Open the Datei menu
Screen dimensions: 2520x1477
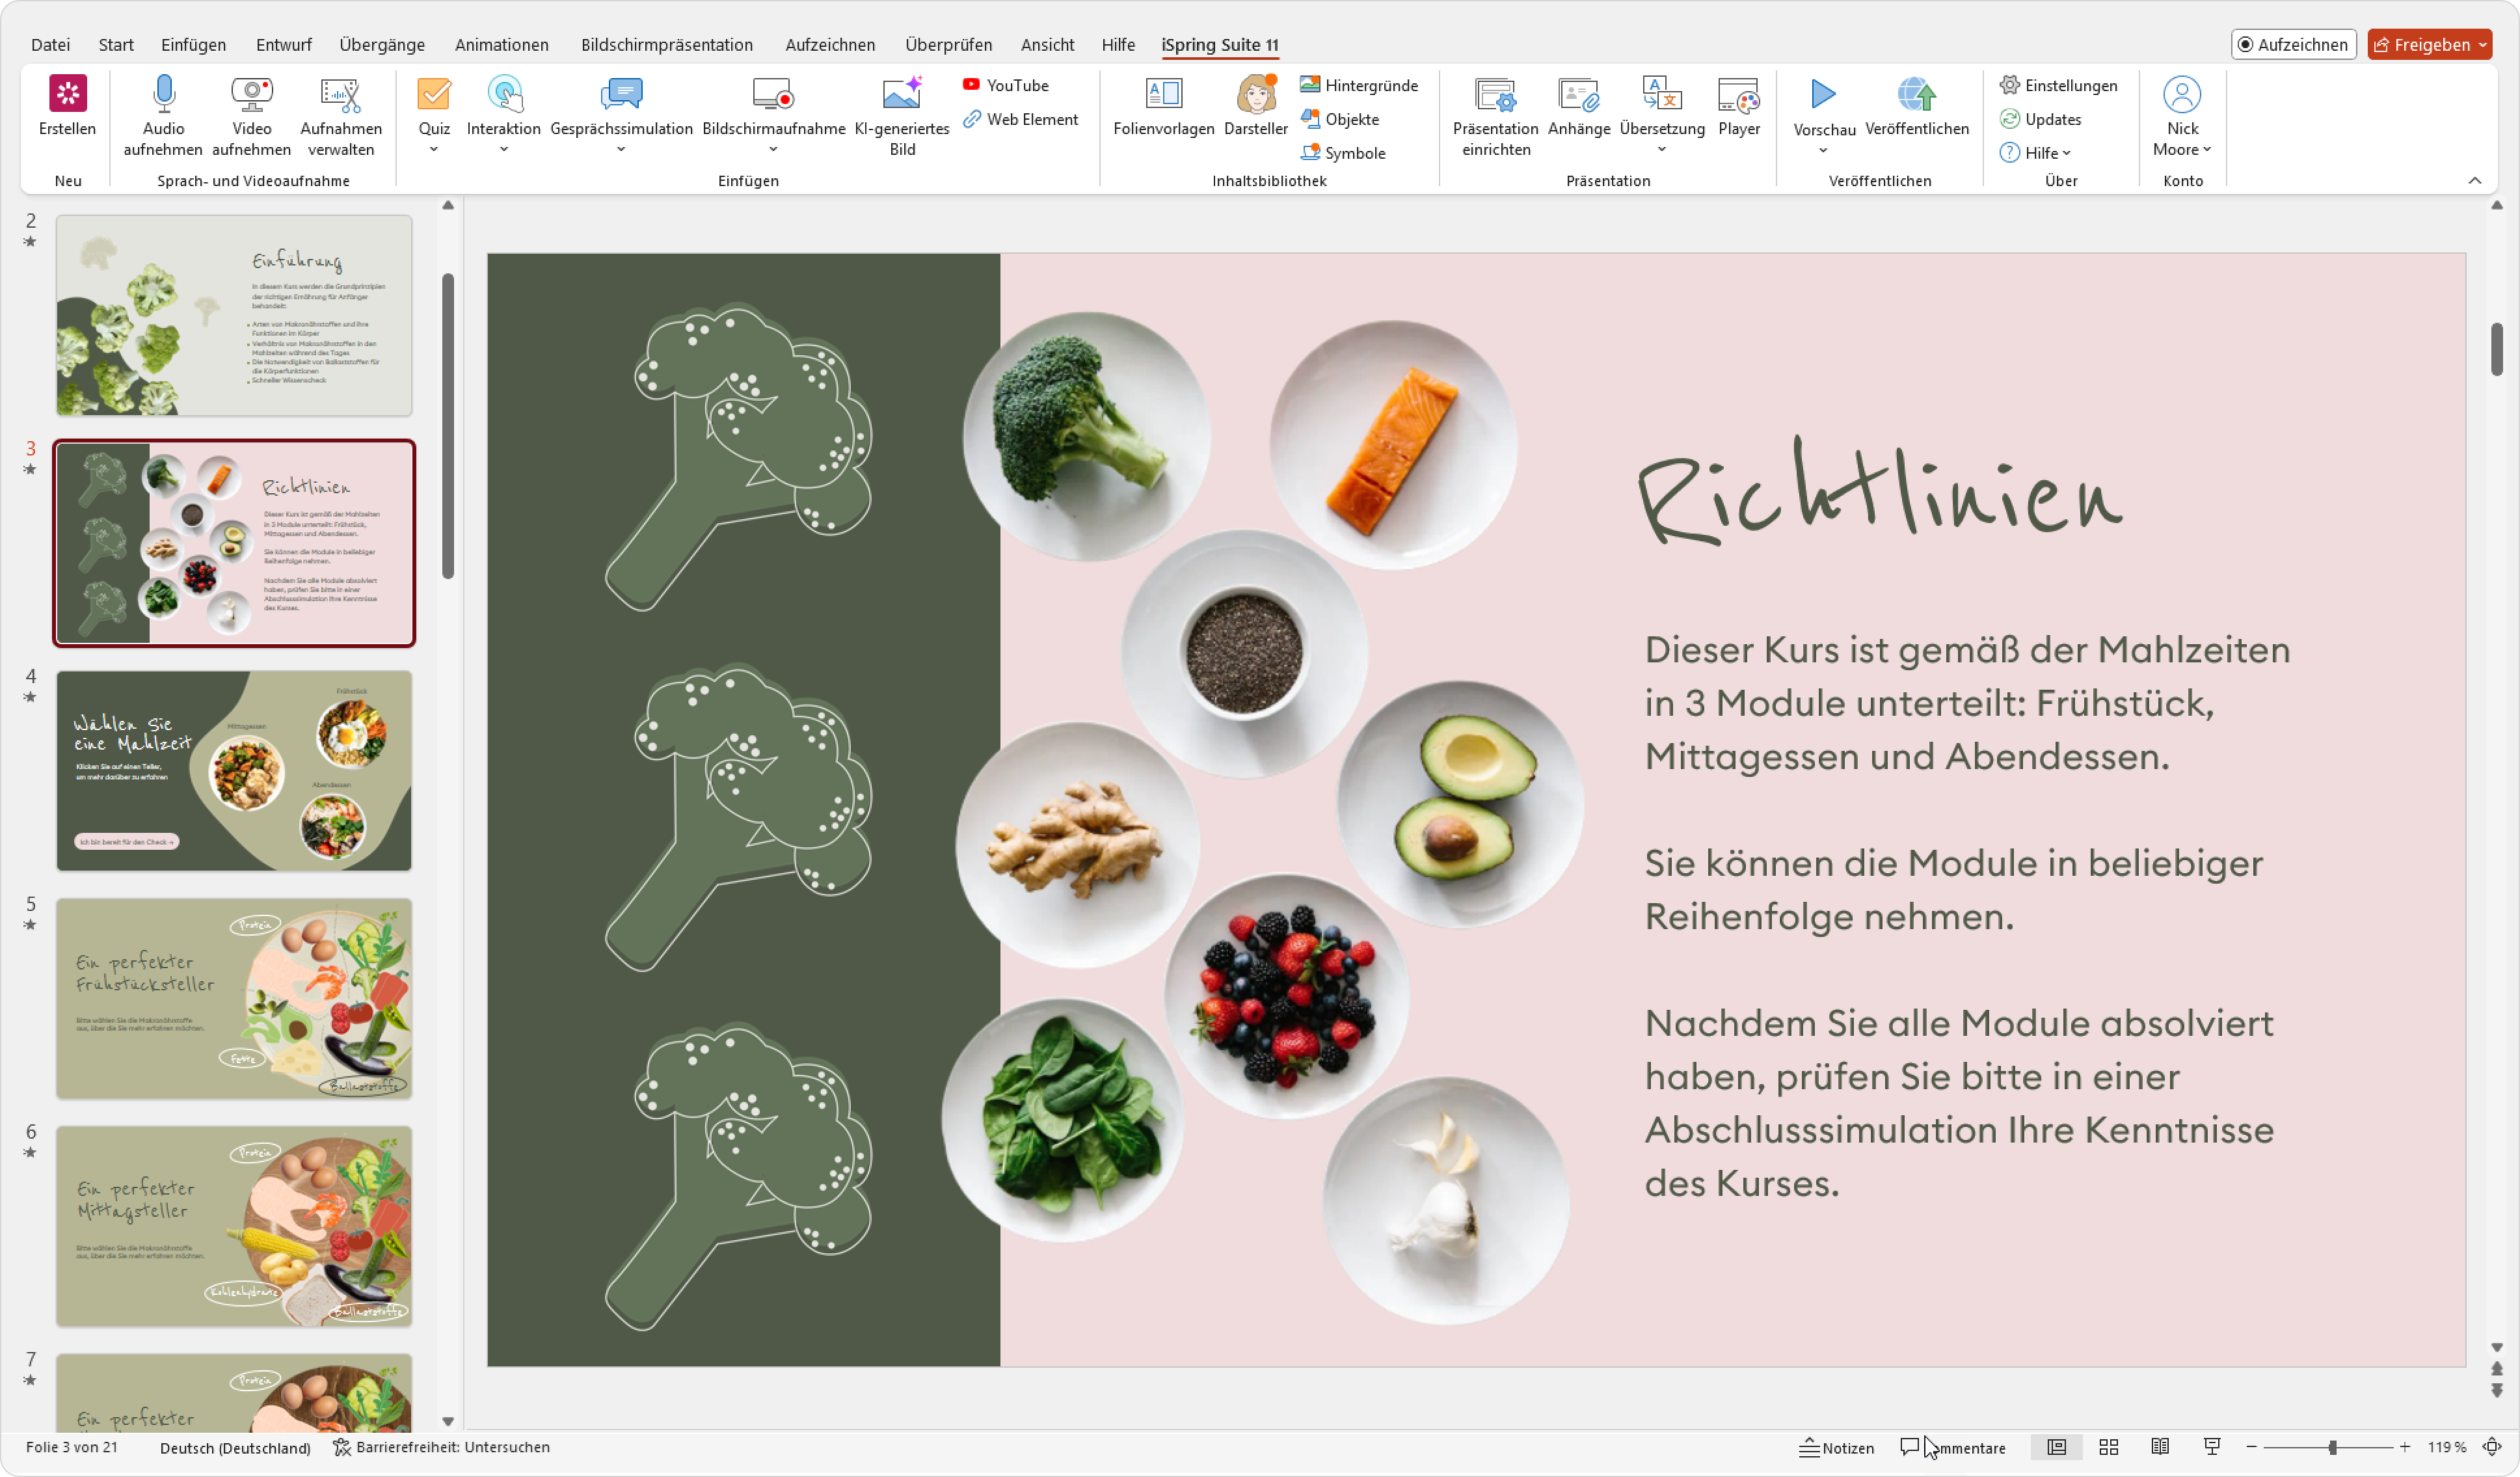pos(50,45)
